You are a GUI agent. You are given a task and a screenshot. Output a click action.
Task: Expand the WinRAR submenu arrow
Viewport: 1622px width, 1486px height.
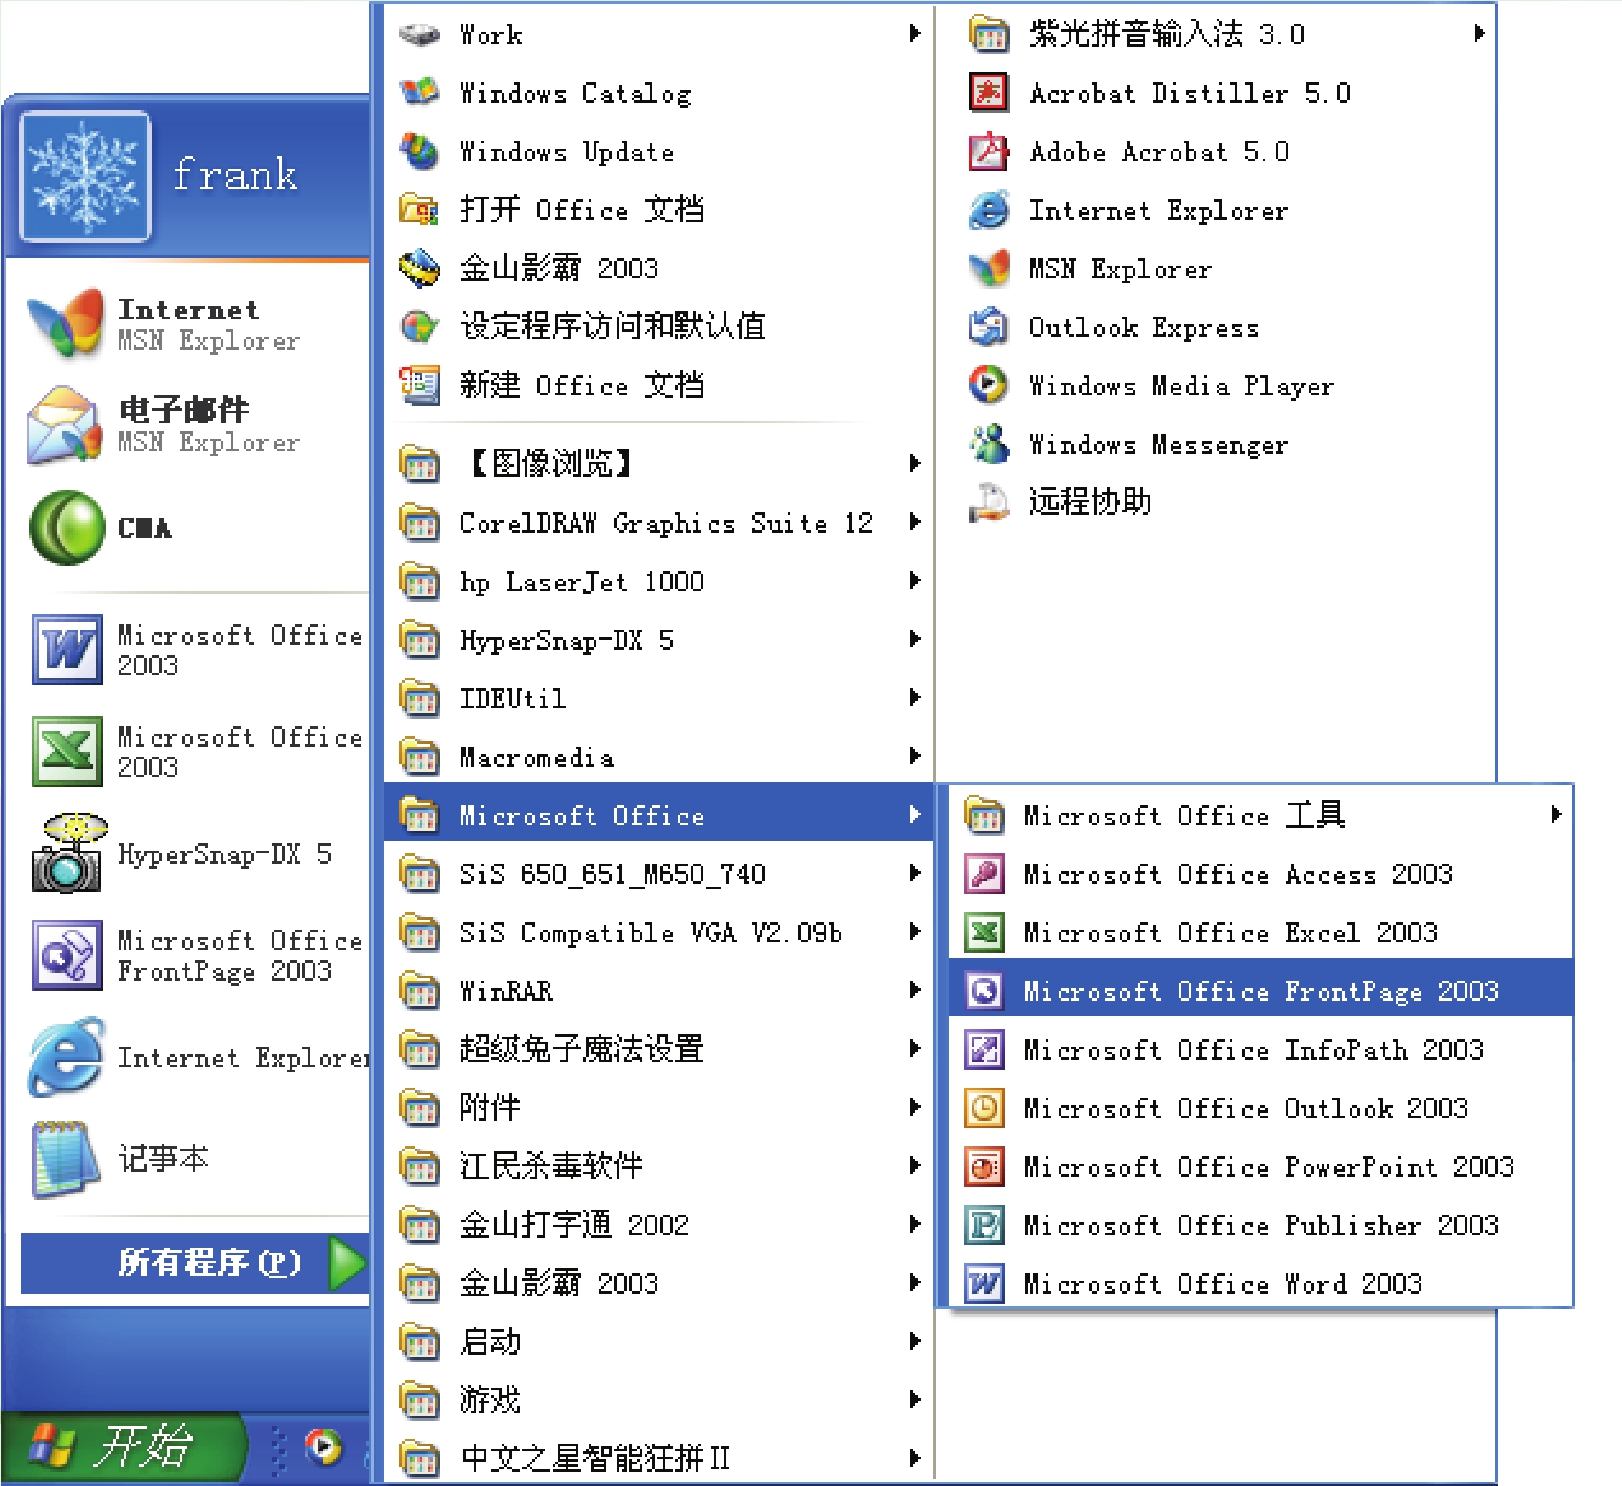pos(914,990)
